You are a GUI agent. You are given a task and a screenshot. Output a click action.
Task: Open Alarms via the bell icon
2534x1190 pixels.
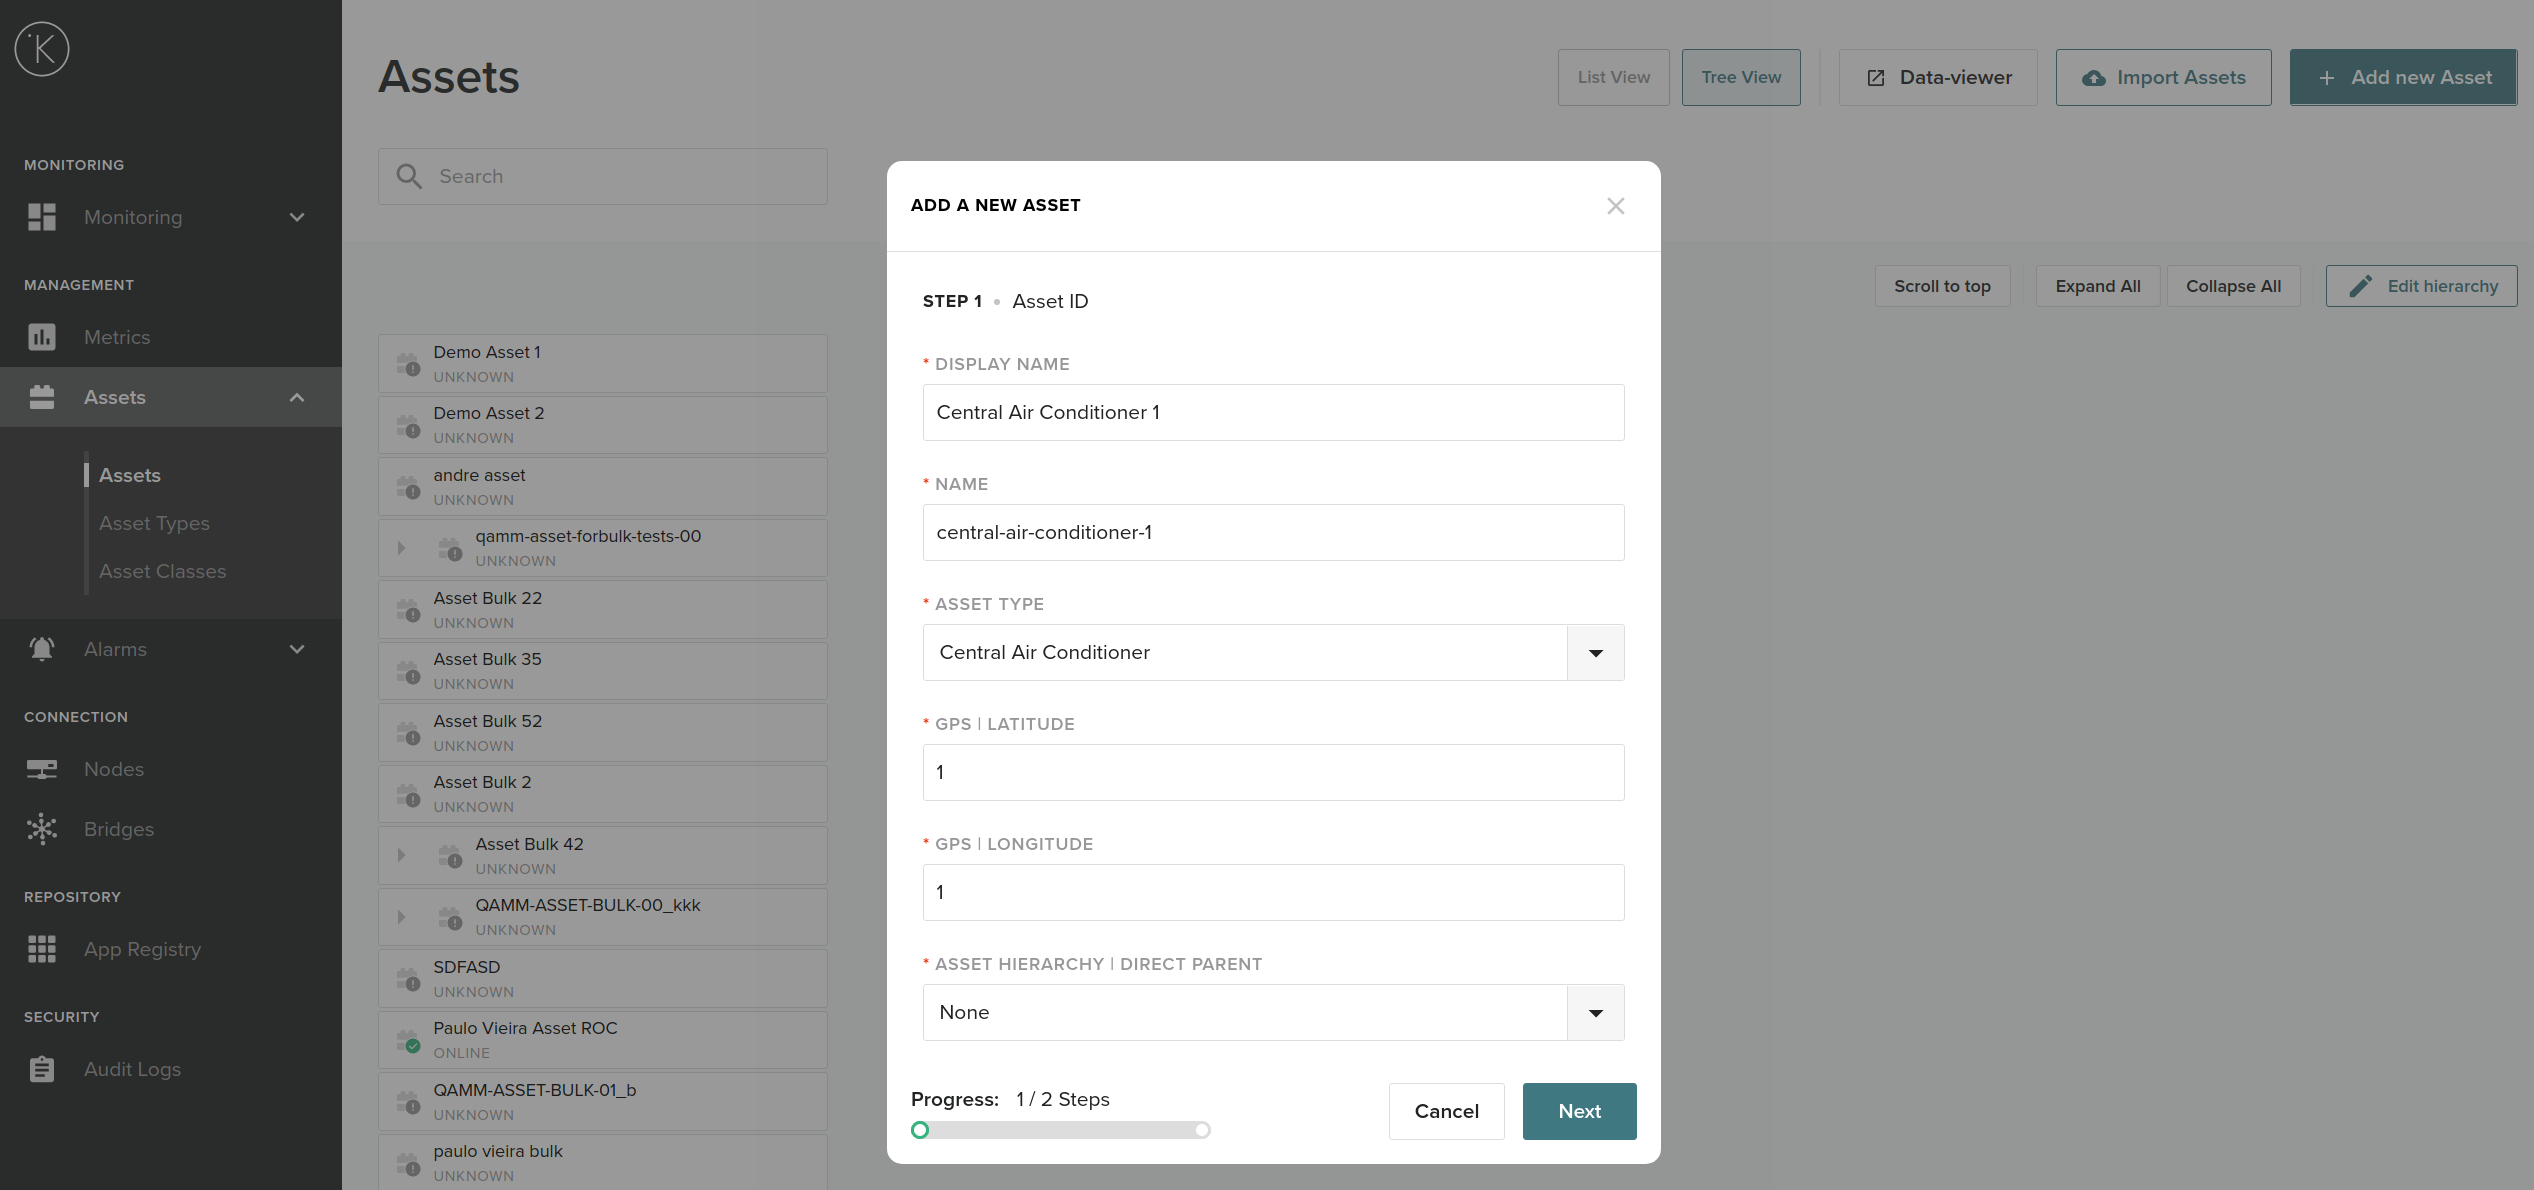41,648
